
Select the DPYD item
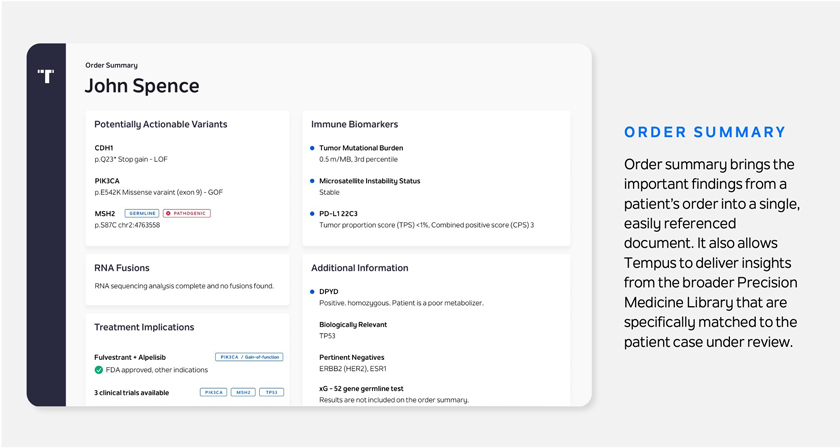click(x=329, y=292)
